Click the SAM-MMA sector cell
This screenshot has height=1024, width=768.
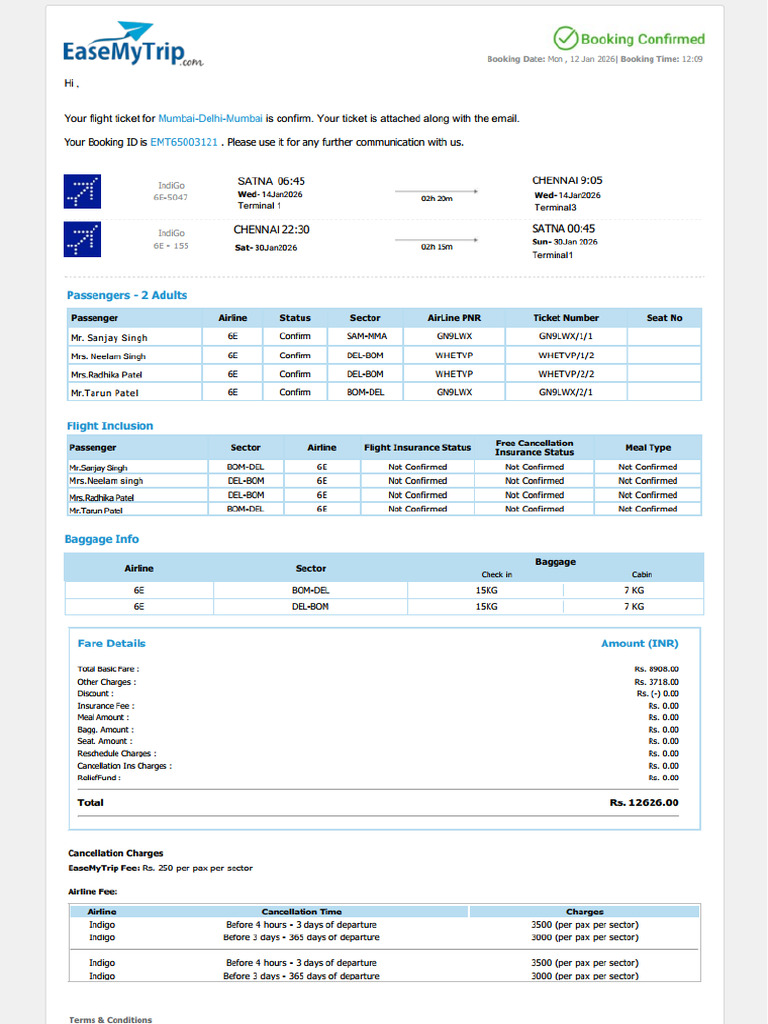[x=366, y=336]
